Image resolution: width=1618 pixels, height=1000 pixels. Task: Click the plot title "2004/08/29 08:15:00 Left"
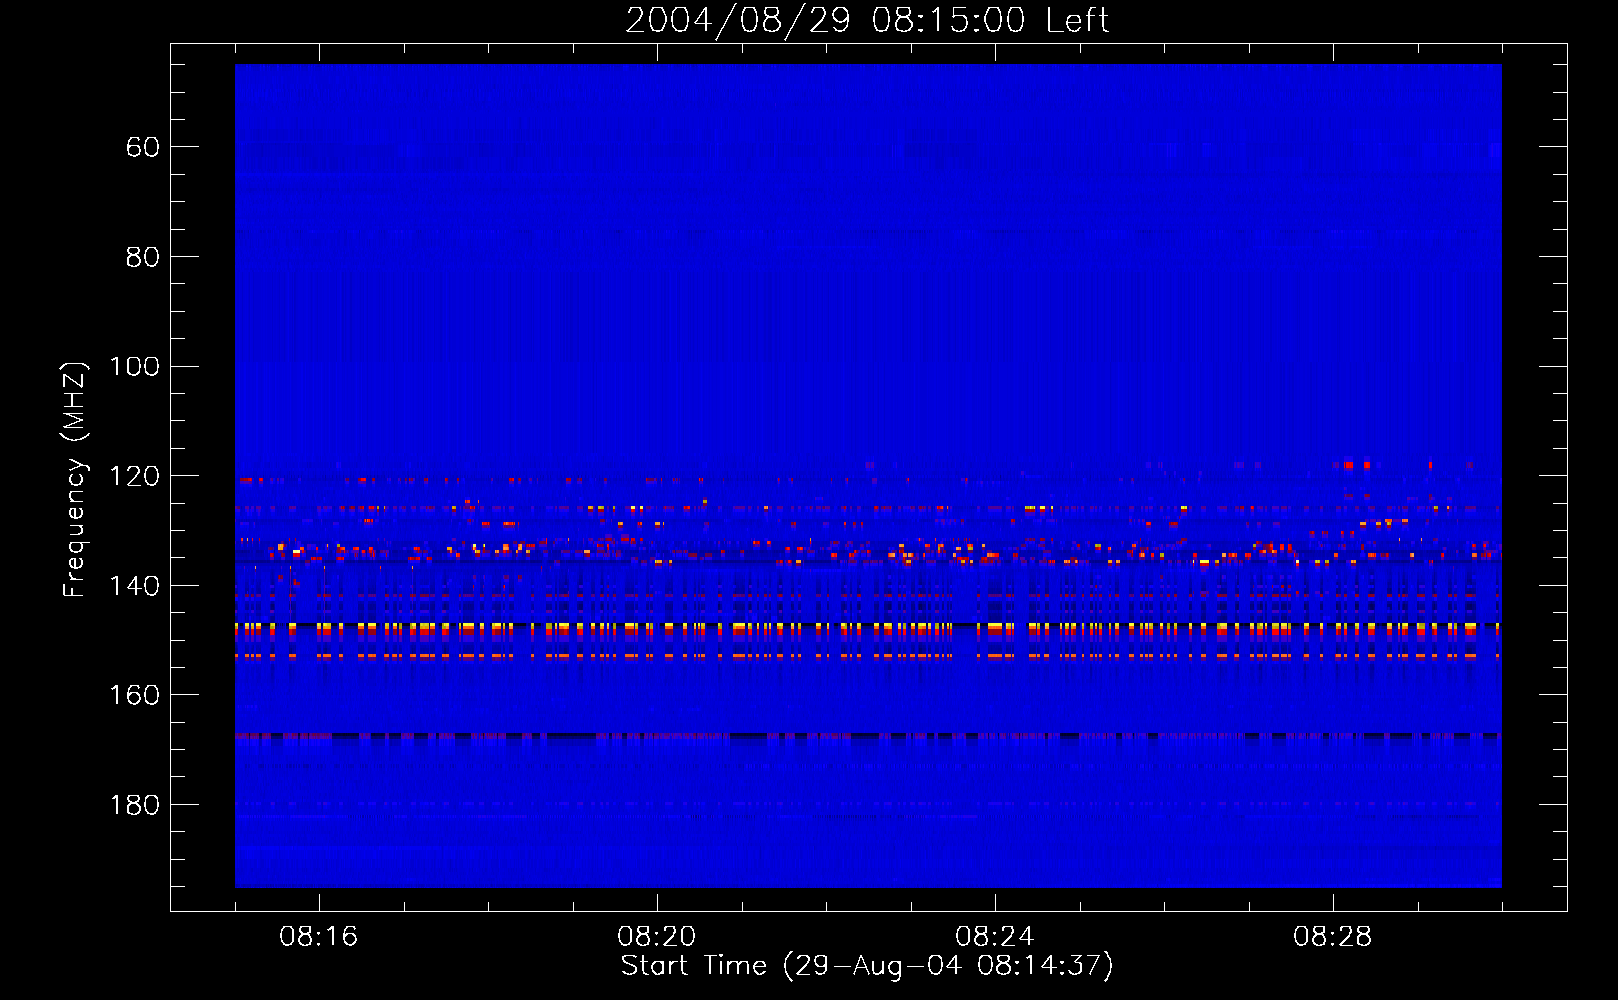point(867,20)
